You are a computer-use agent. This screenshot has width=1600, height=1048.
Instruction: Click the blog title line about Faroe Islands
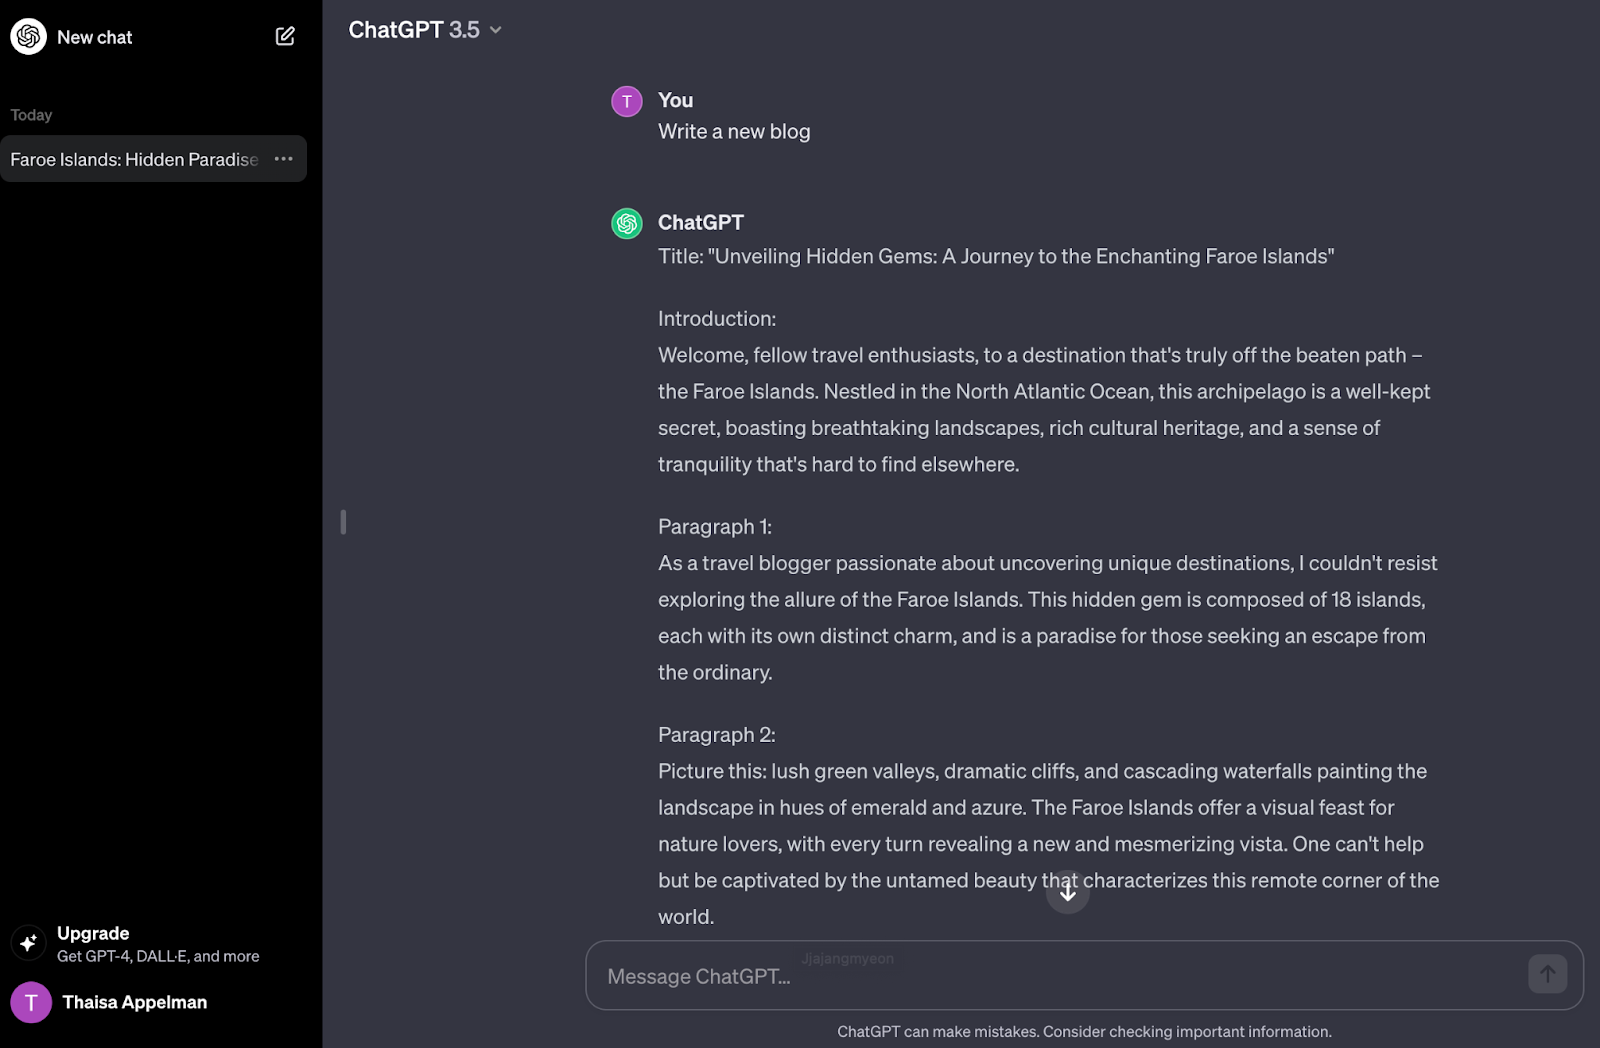(x=996, y=257)
